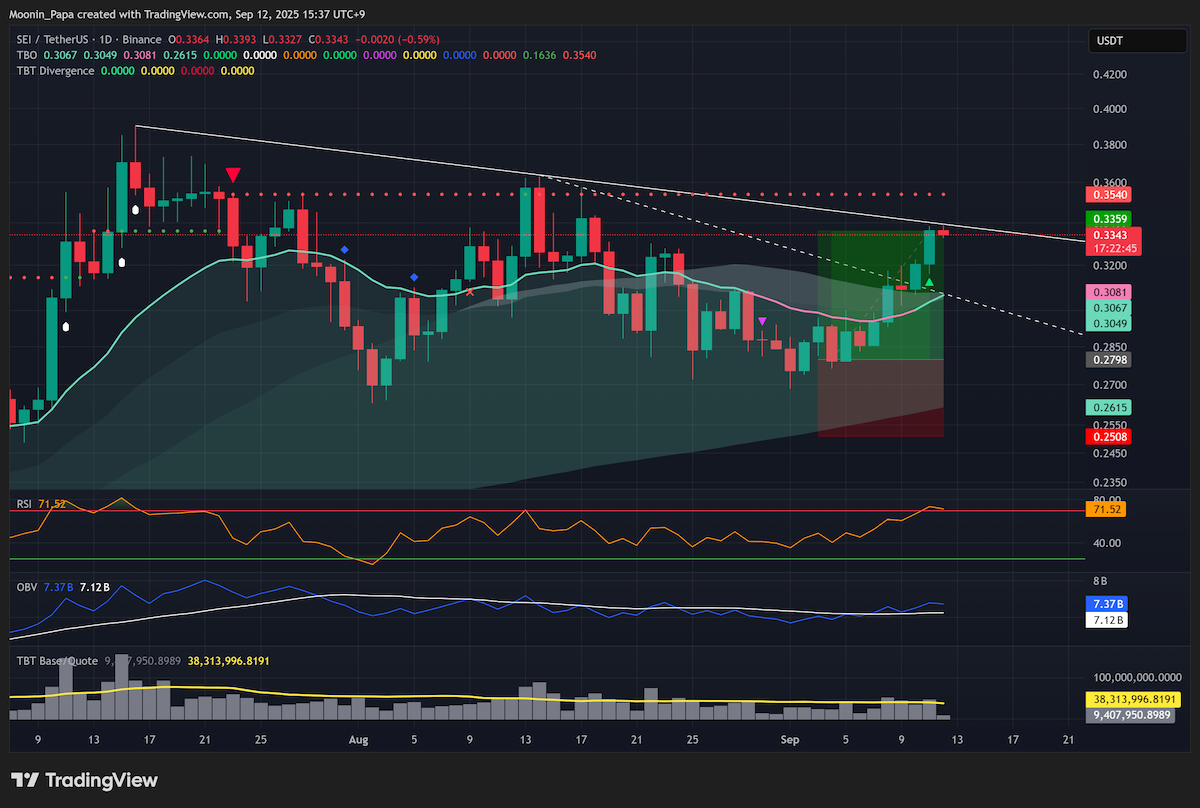Click the RSI pane label
The height and width of the screenshot is (808, 1200).
tap(25, 504)
